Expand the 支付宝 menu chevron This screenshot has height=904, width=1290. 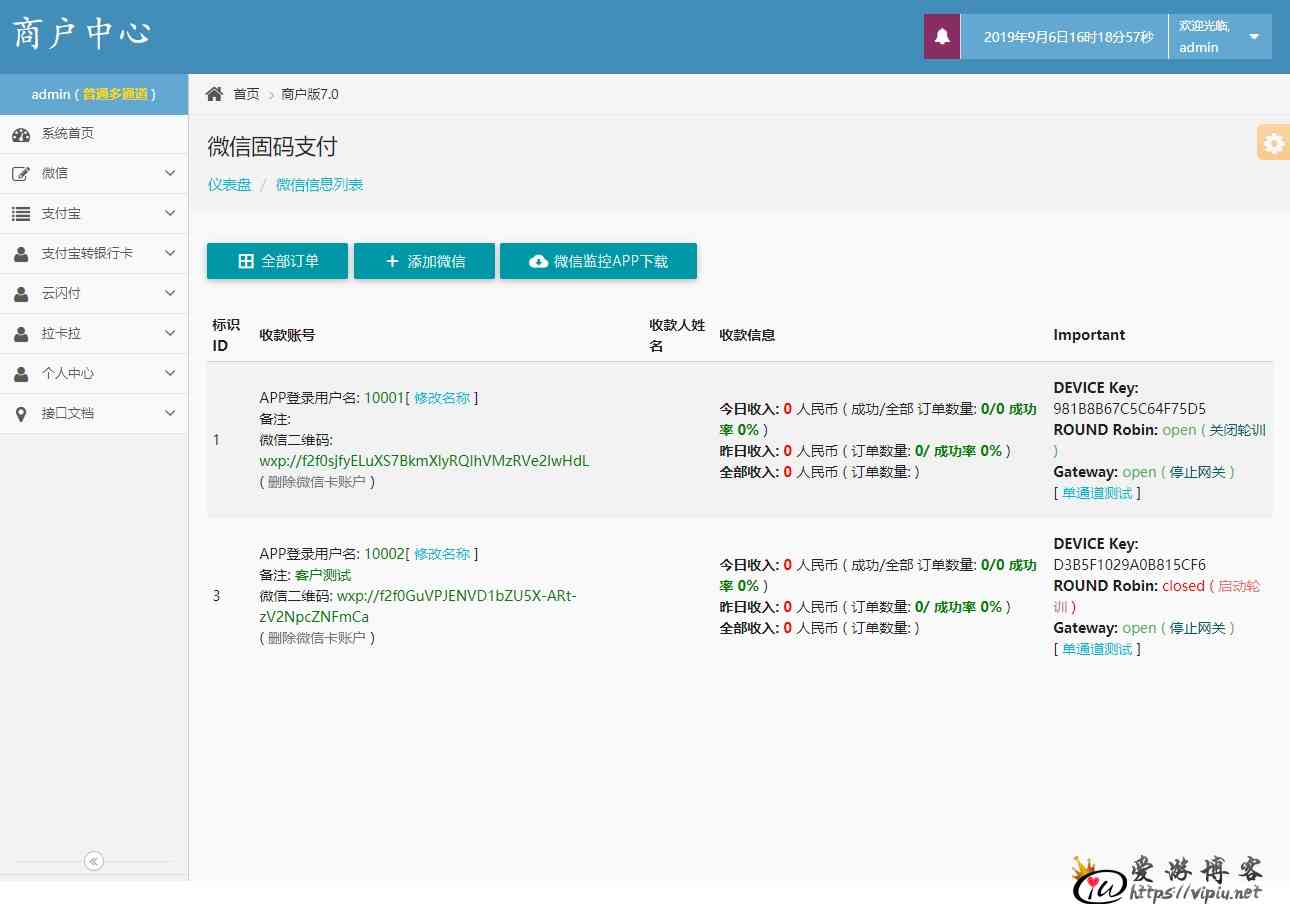pos(170,213)
